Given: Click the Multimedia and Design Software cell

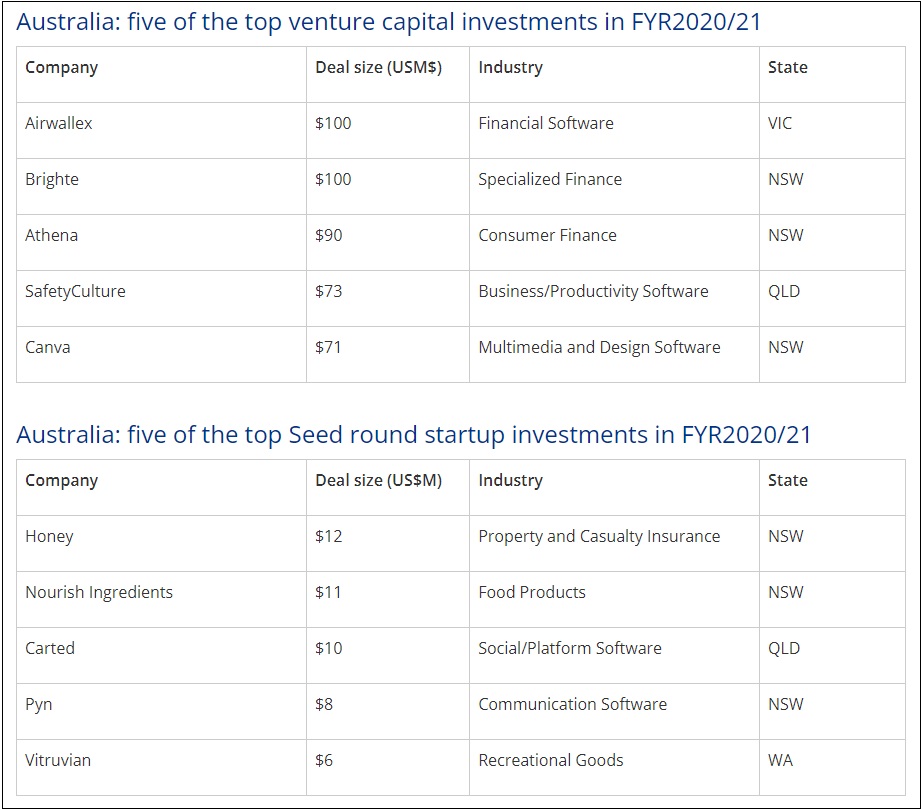Looking at the screenshot, I should (x=599, y=348).
